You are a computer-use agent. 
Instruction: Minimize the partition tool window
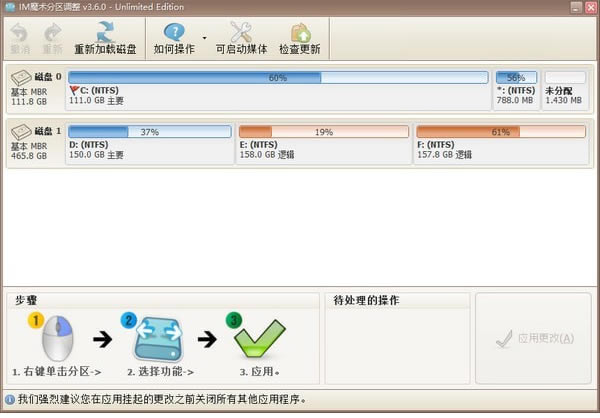pyautogui.click(x=576, y=7)
